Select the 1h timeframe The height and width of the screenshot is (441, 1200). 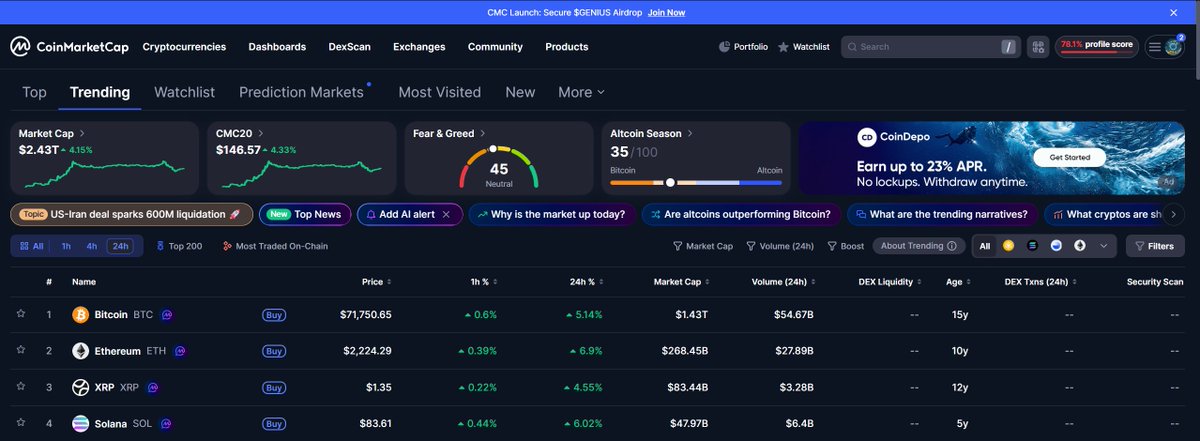click(66, 246)
